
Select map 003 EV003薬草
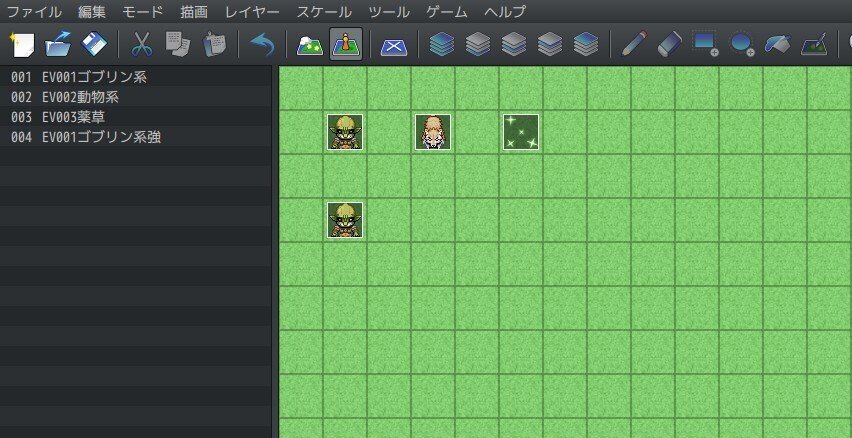coord(136,117)
